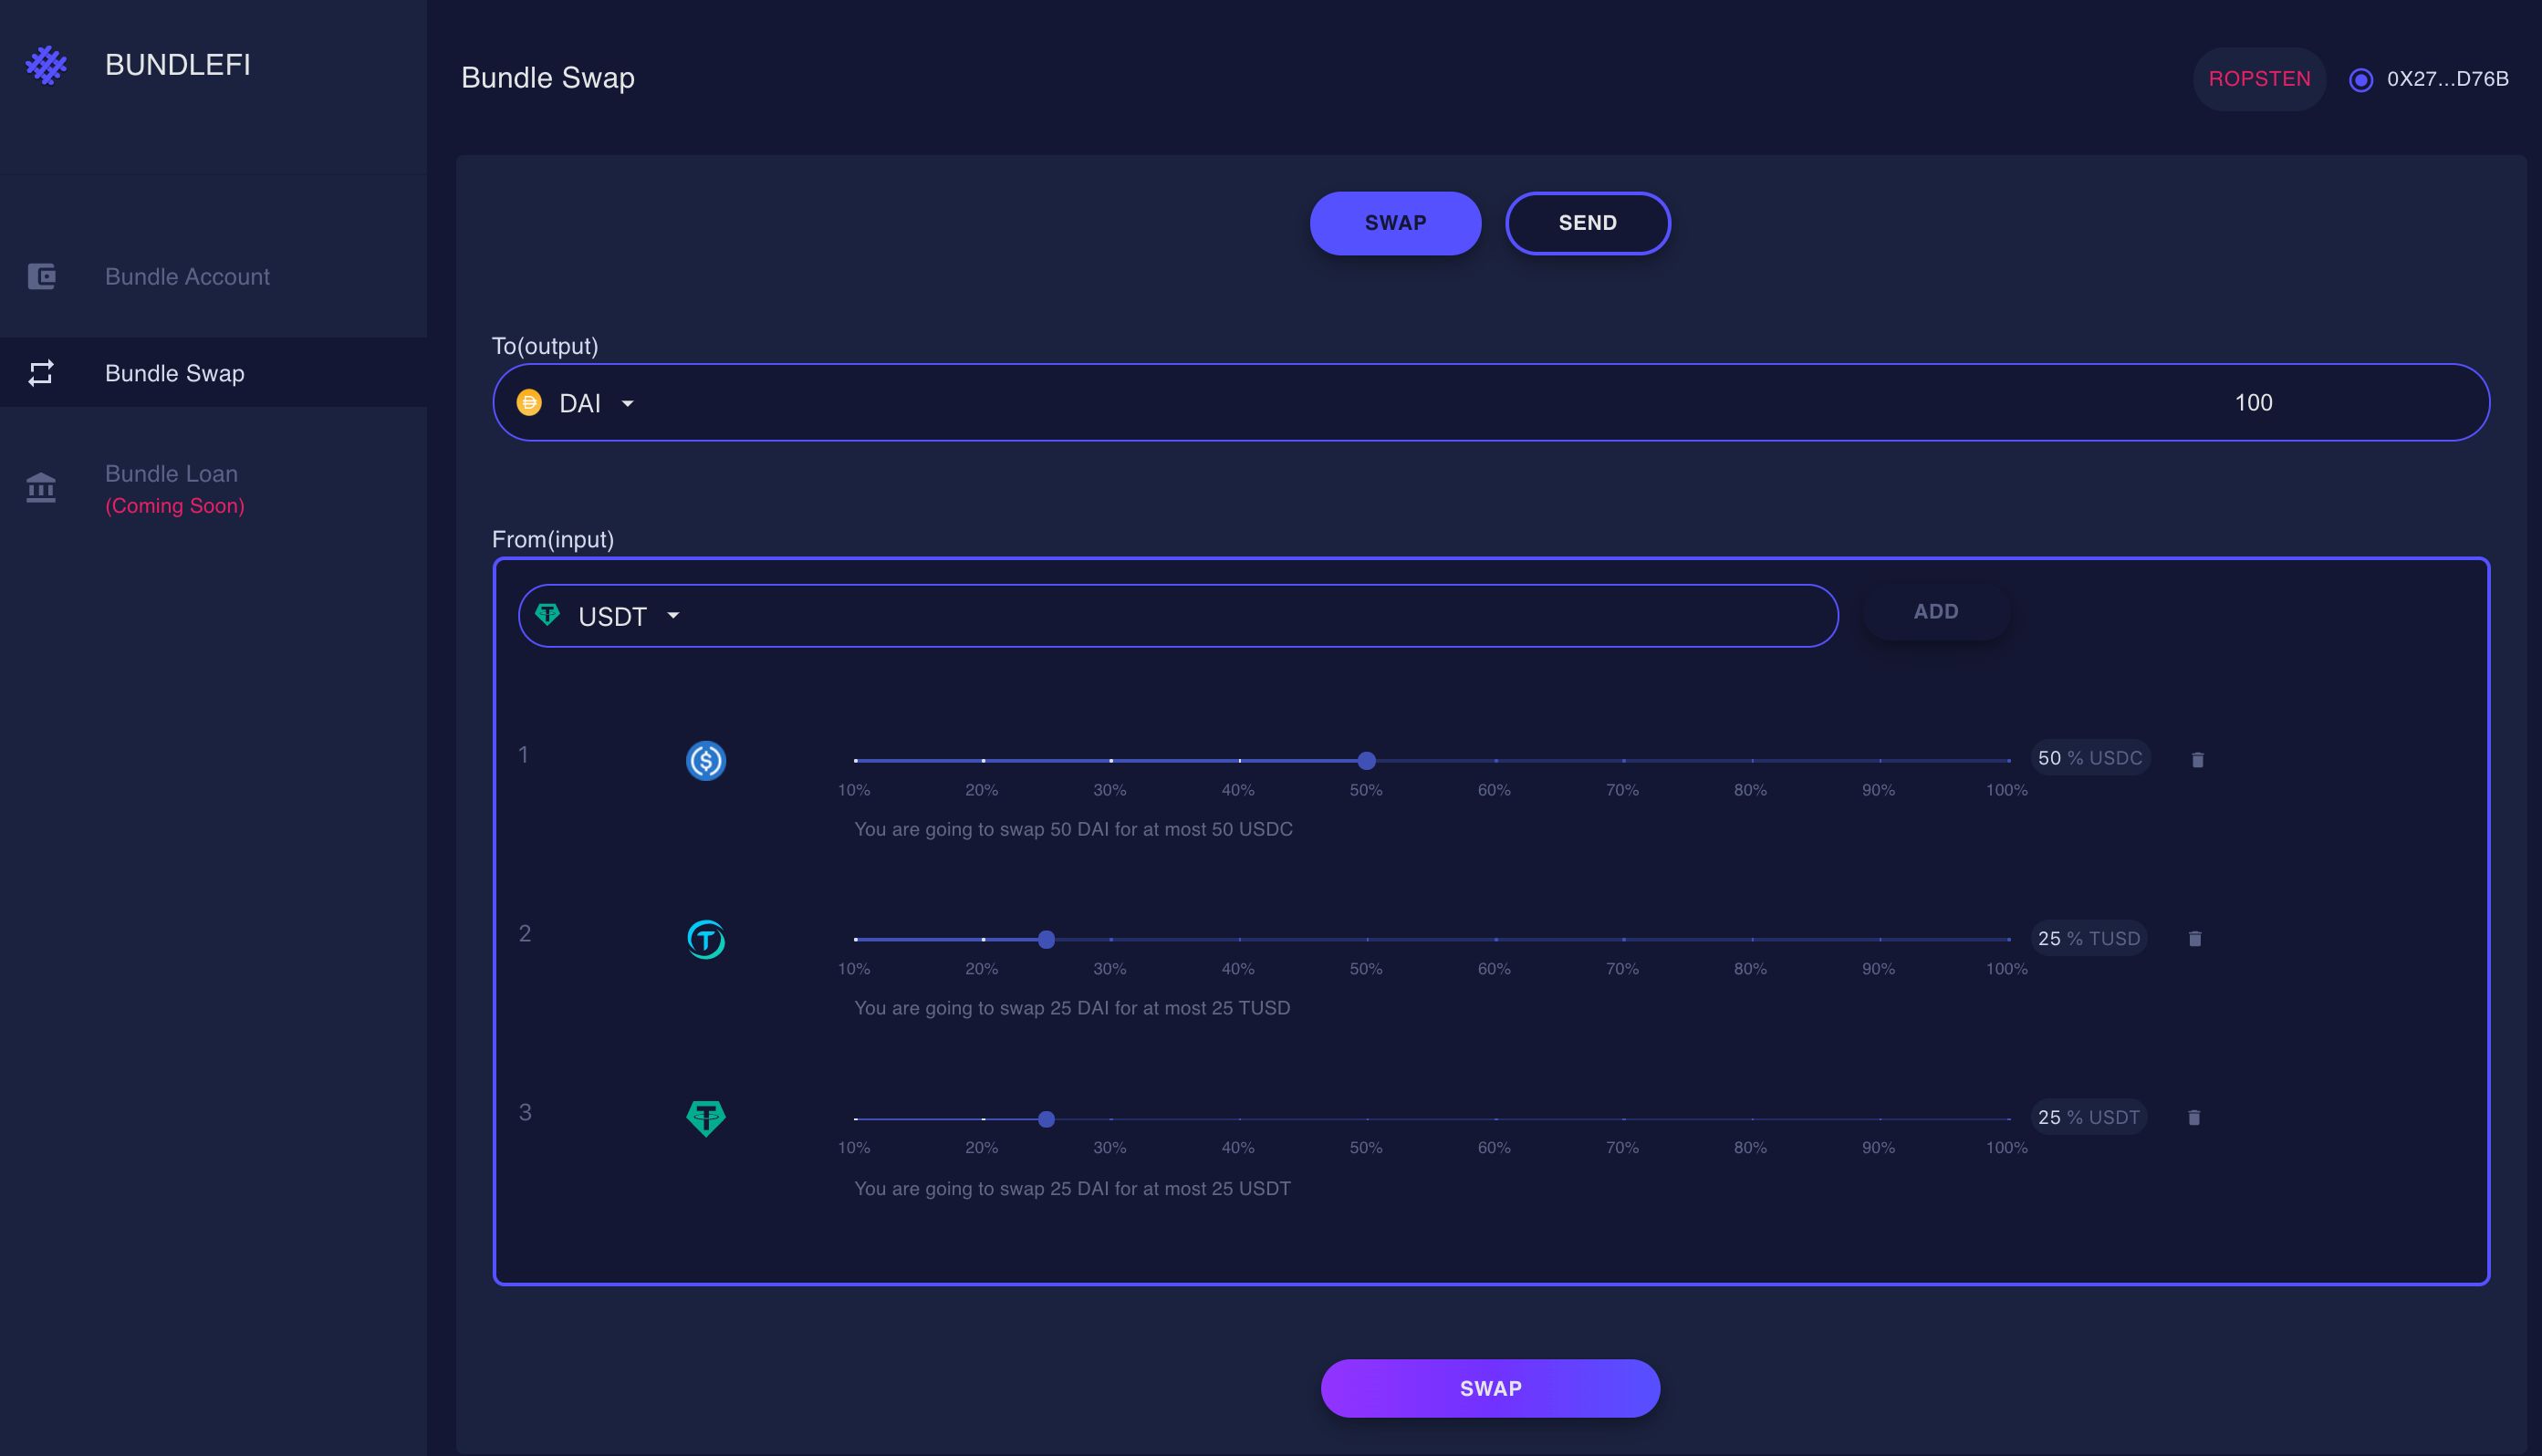
Task: Click the 10% label on USDC slider
Action: [x=854, y=790]
